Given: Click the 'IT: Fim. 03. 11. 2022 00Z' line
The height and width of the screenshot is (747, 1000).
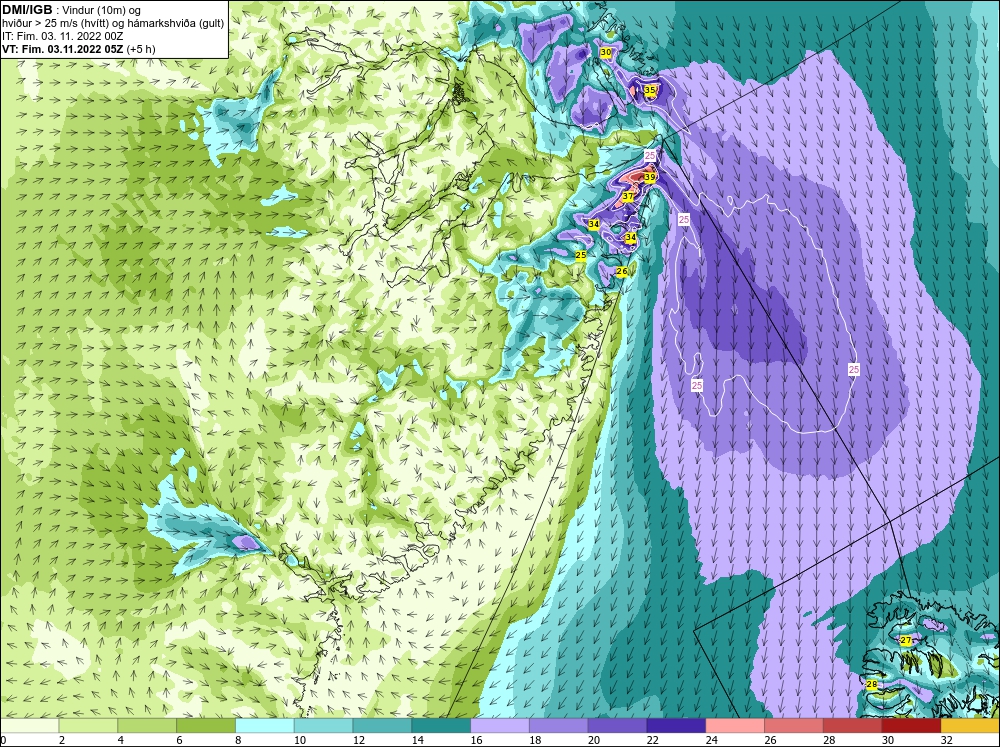Looking at the screenshot, I should click(x=62, y=36).
